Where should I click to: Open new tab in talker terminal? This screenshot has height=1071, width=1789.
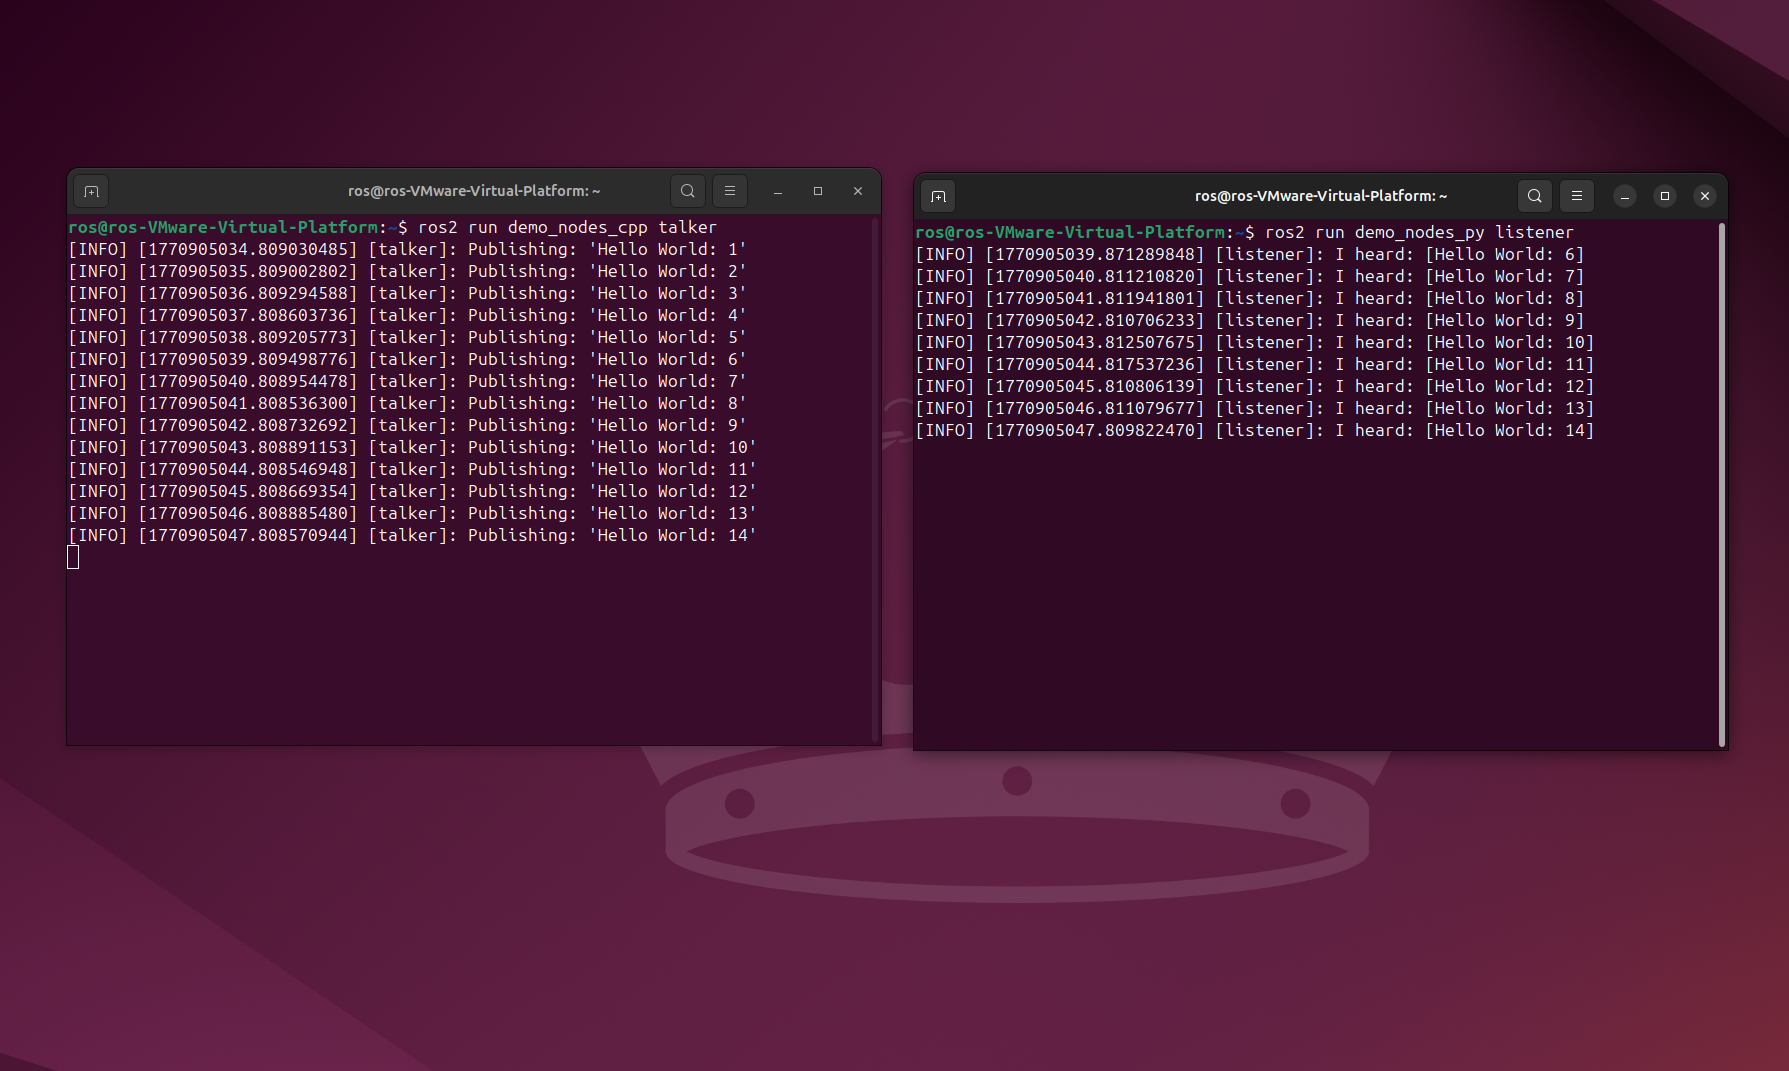91,191
